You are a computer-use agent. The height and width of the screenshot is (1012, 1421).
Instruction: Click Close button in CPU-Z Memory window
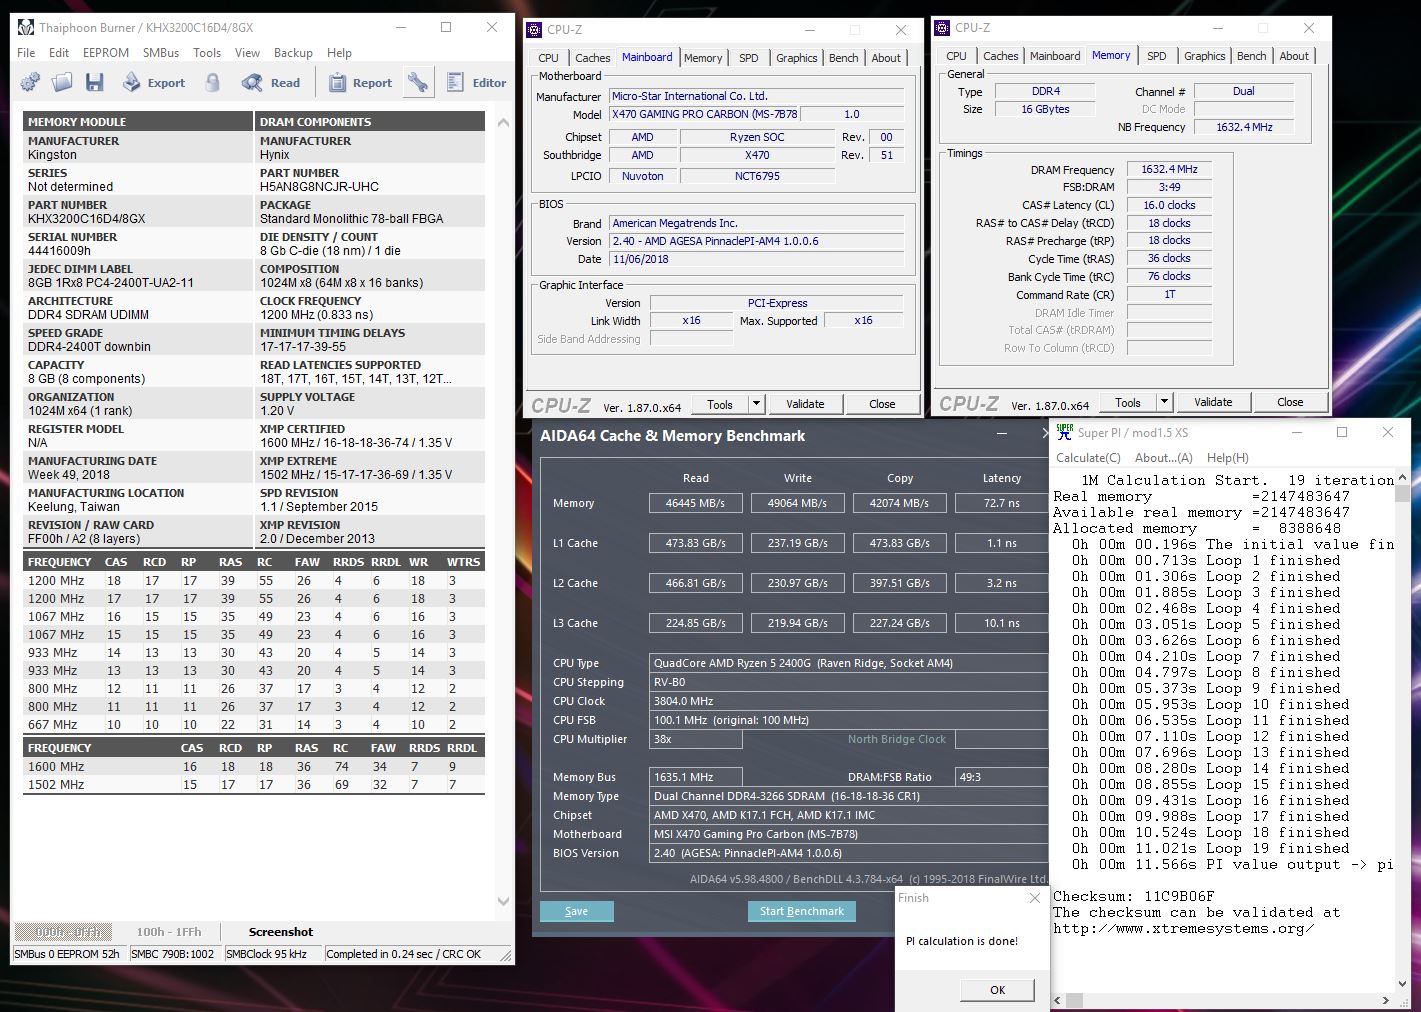point(1290,402)
